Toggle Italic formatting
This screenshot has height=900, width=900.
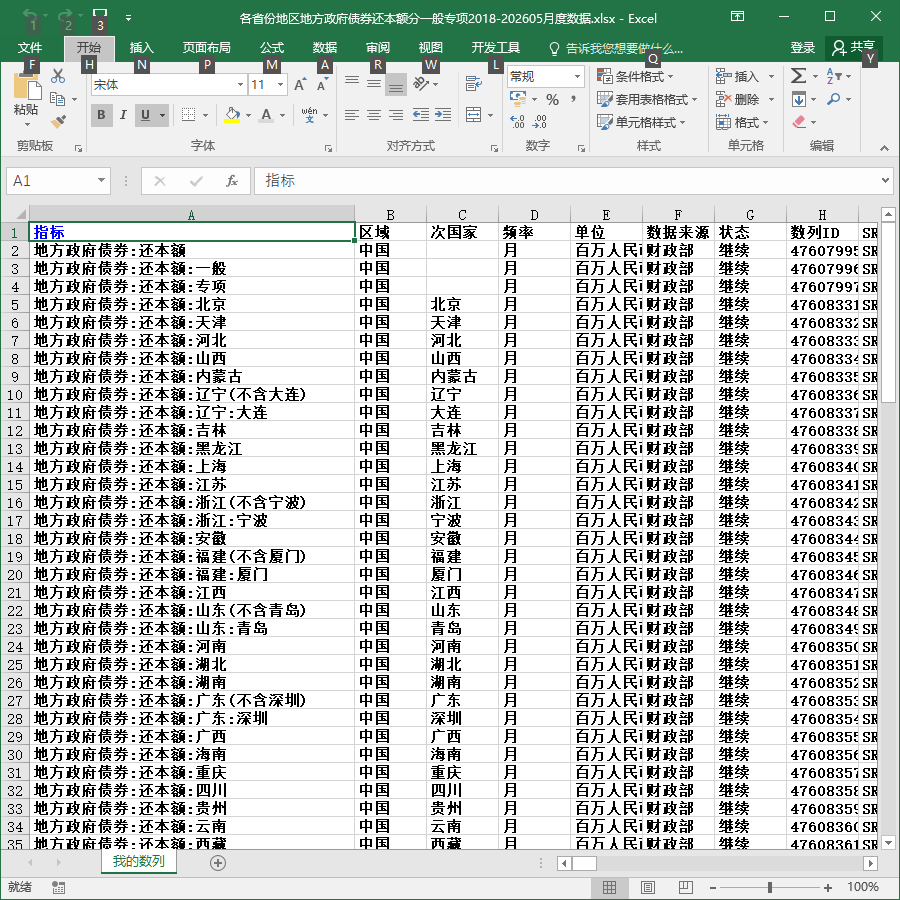[123, 115]
